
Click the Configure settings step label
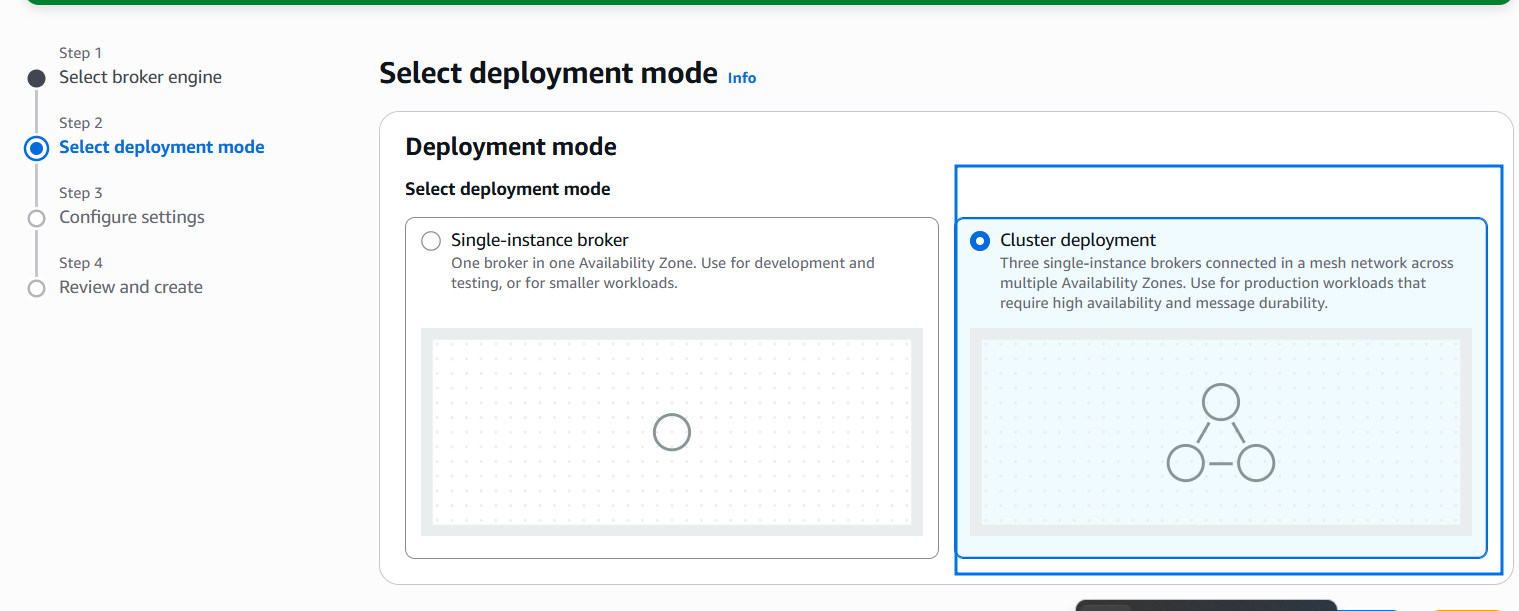click(x=132, y=217)
